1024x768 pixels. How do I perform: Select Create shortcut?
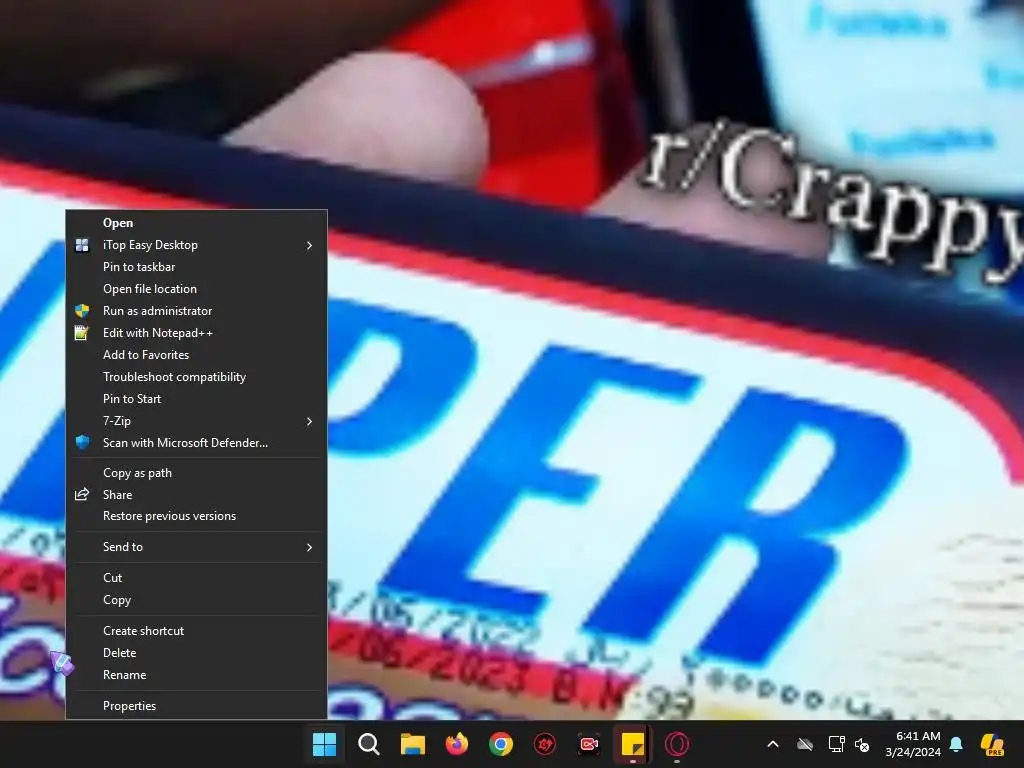(x=196, y=631)
